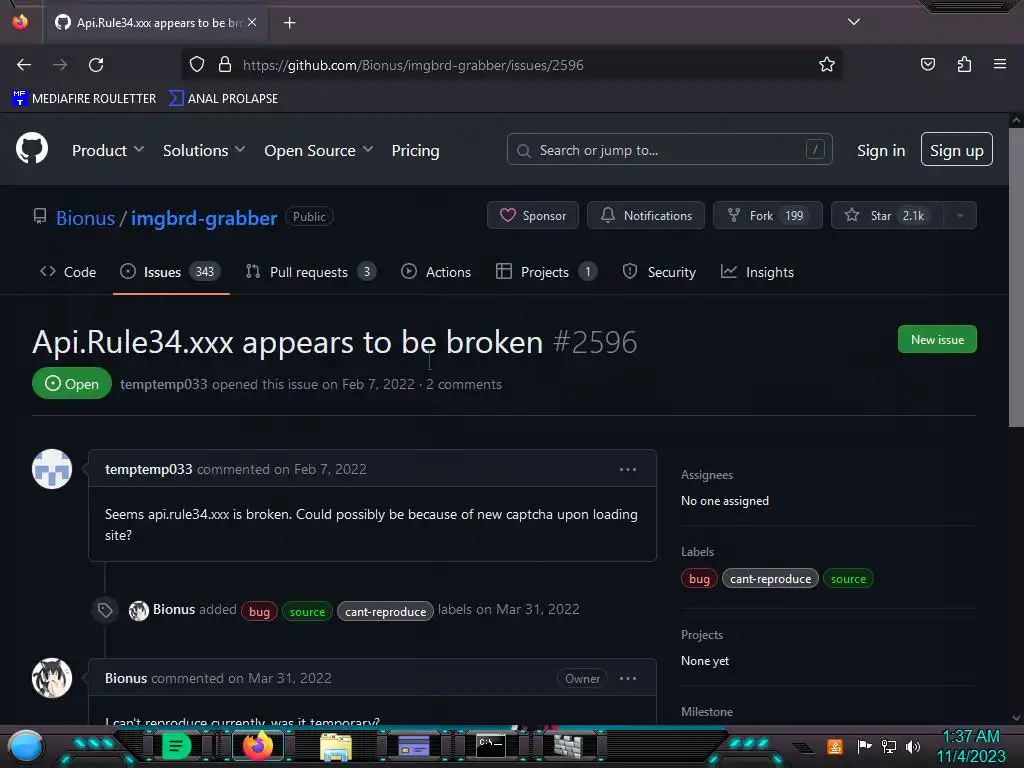Viewport: 1024px width, 768px height.
Task: Switch to the Security tab
Action: click(x=659, y=272)
